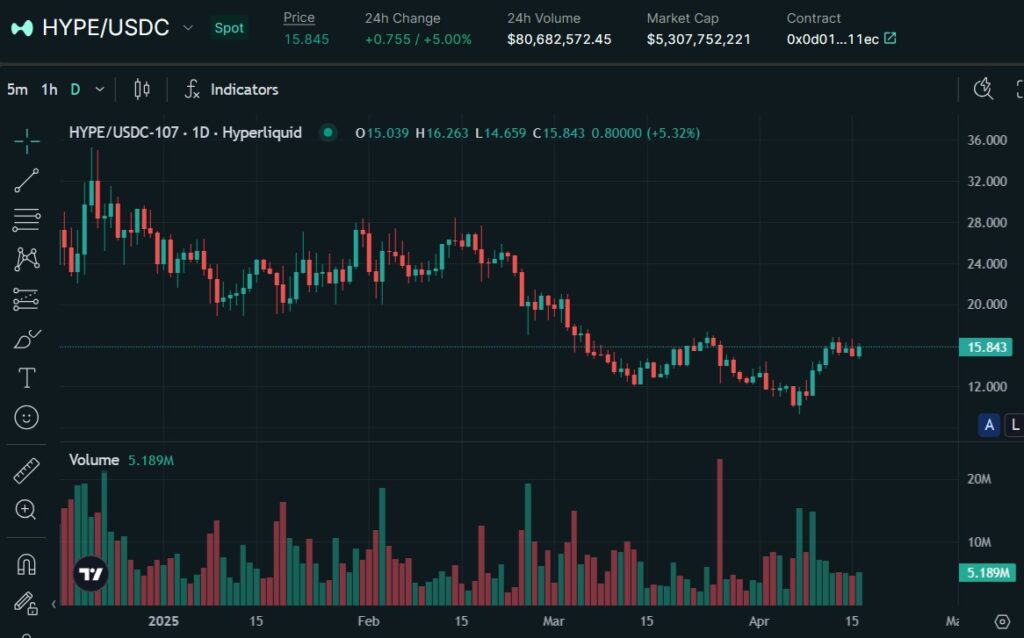The width and height of the screenshot is (1024, 638).
Task: Select the Text annotation tool
Action: point(27,378)
